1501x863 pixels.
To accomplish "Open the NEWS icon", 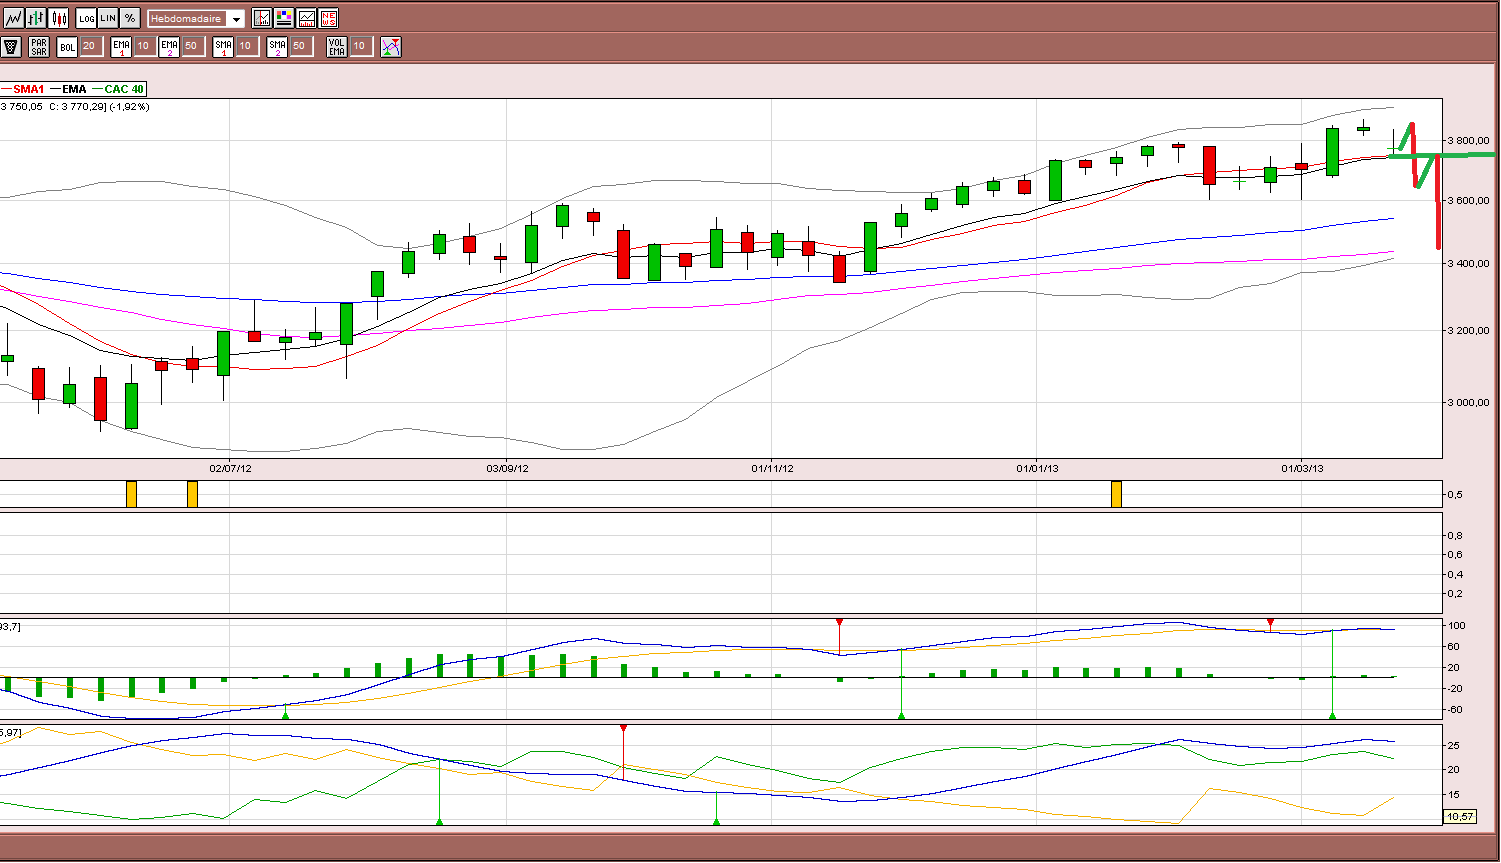I will tap(328, 18).
